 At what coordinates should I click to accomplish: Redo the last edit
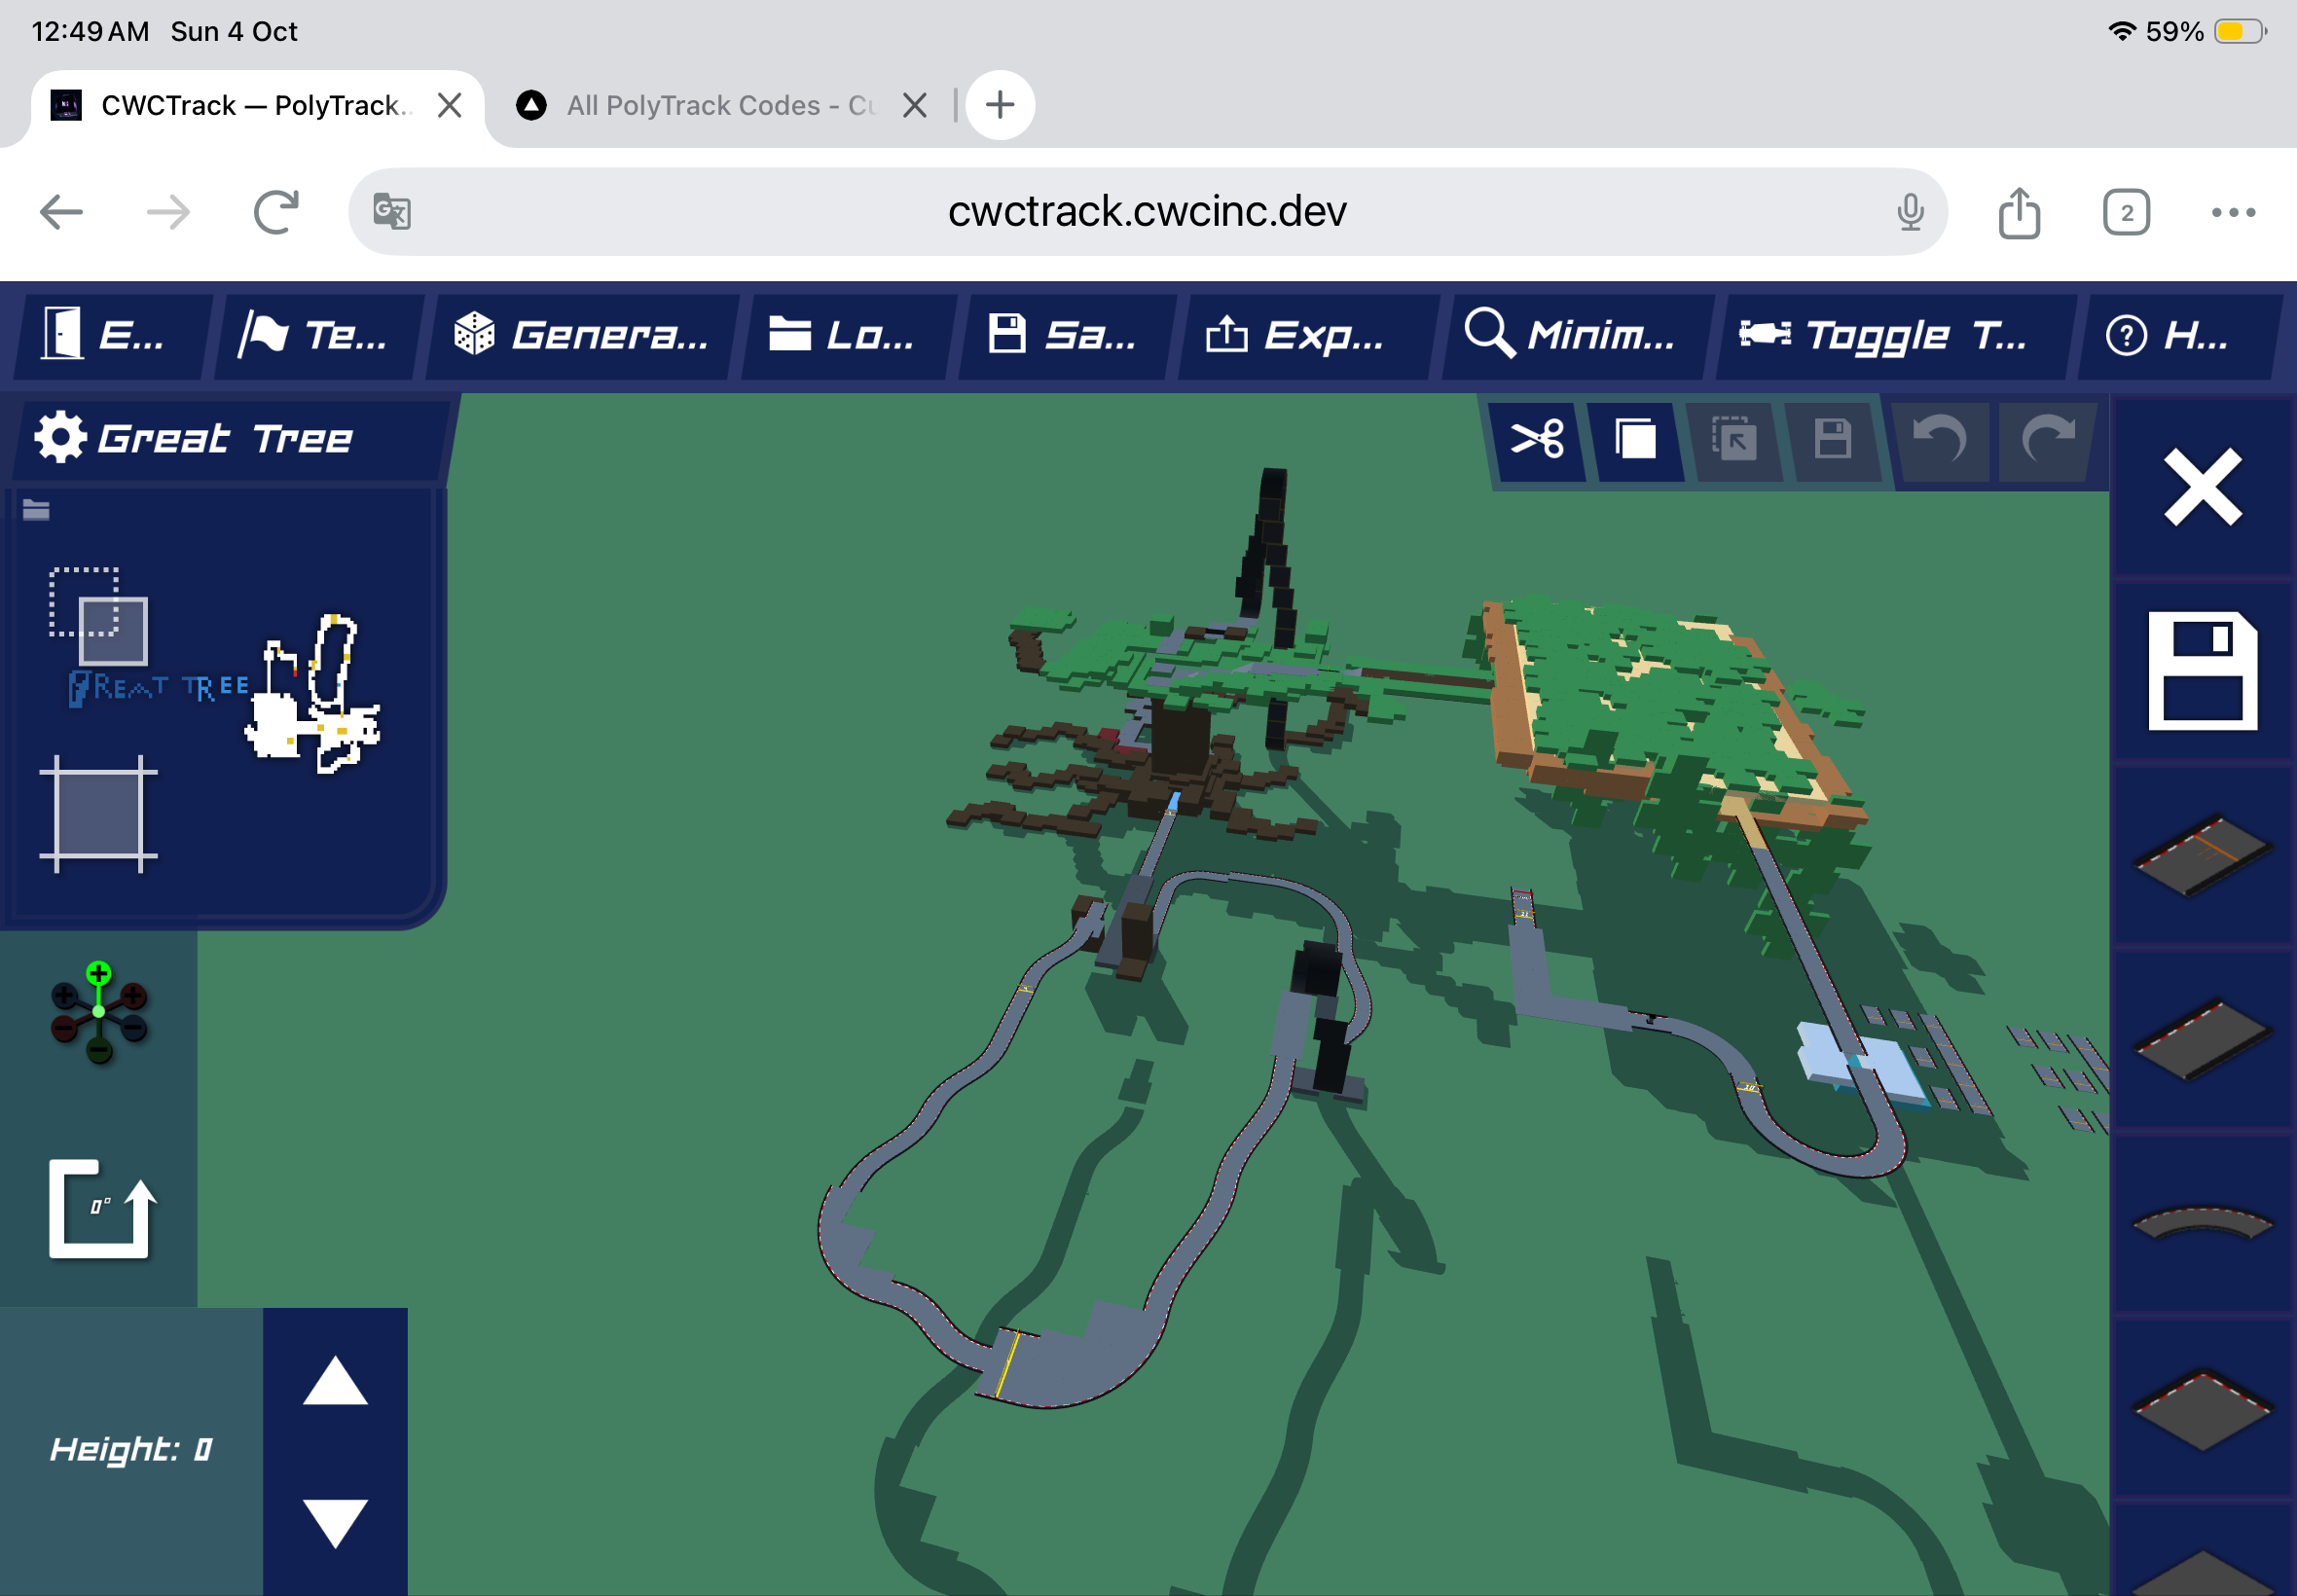coord(2047,439)
